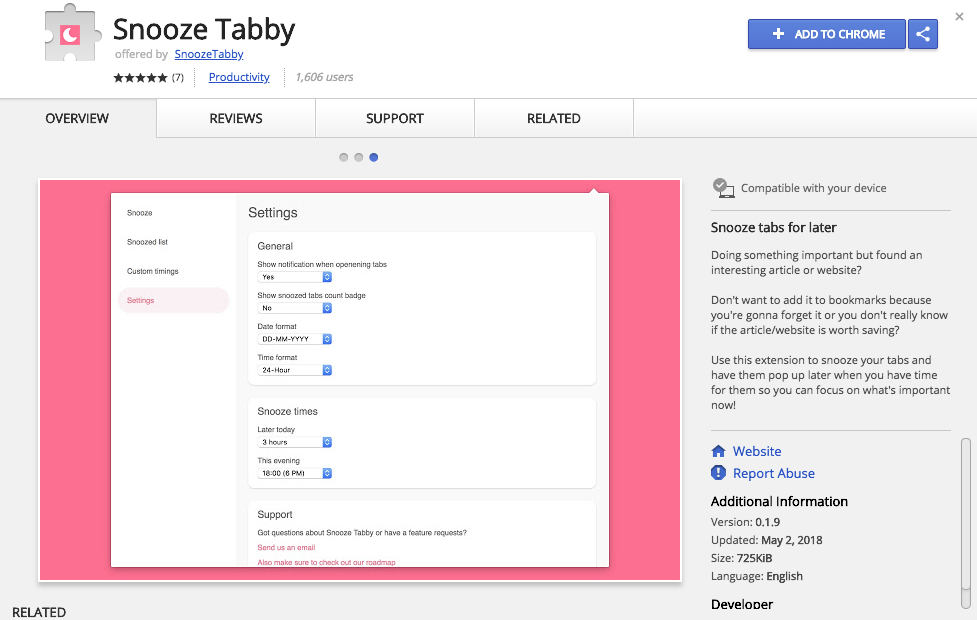
Task: Open the SnoozeTabby developer link
Action: [209, 54]
